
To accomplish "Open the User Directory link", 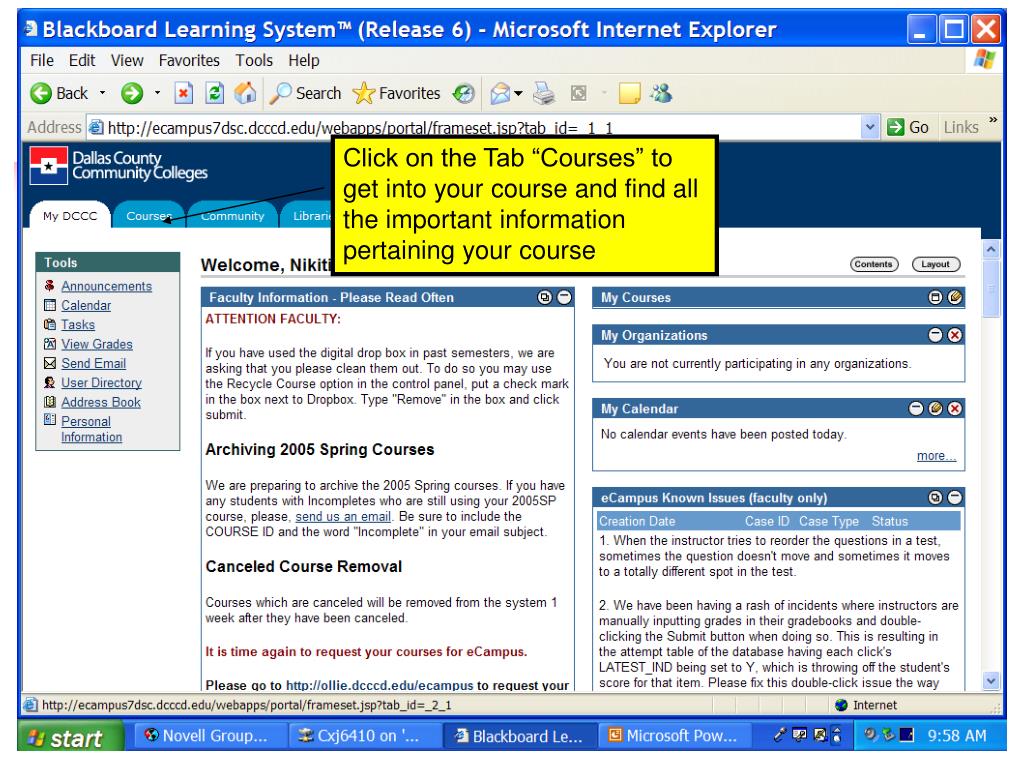I will pyautogui.click(x=101, y=383).
